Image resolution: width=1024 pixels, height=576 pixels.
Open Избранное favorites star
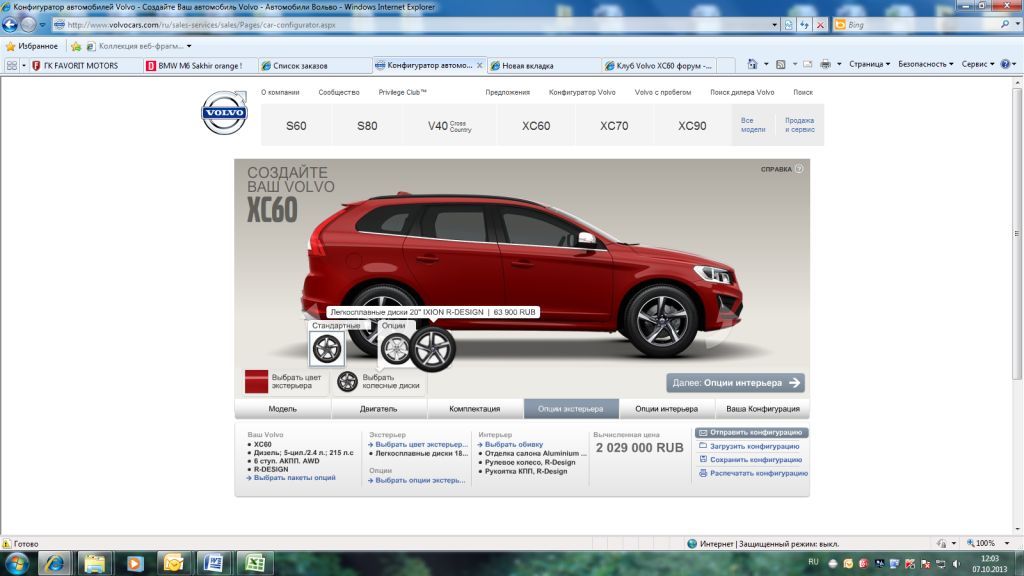[x=32, y=46]
